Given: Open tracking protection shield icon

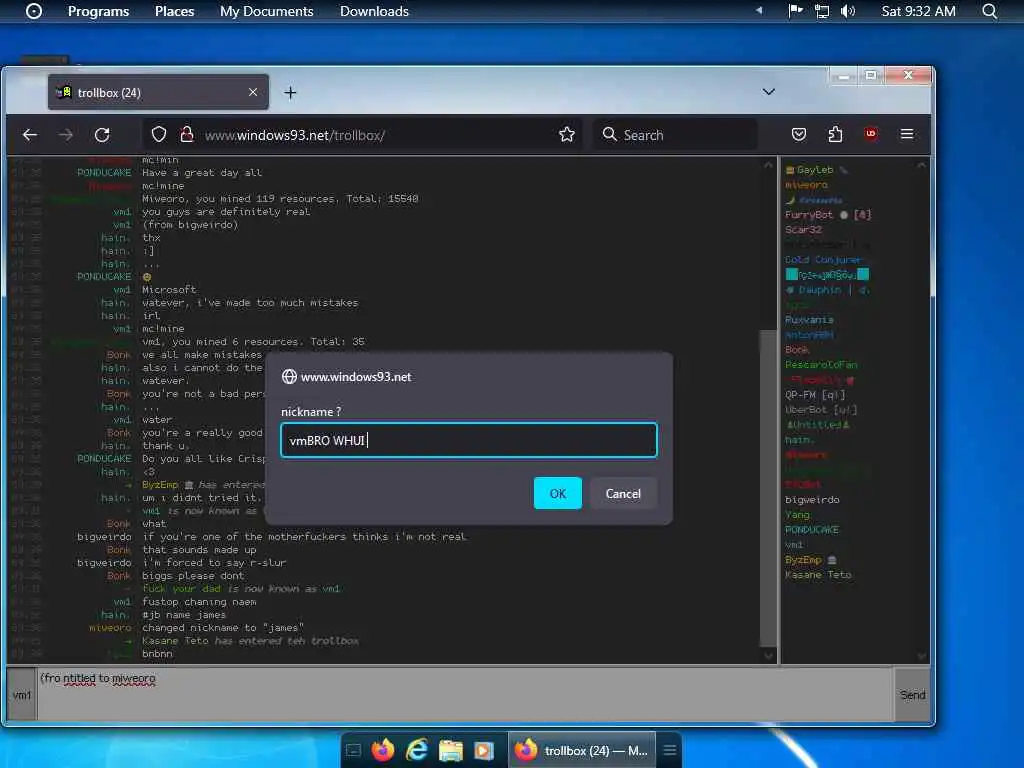Looking at the screenshot, I should pos(159,135).
